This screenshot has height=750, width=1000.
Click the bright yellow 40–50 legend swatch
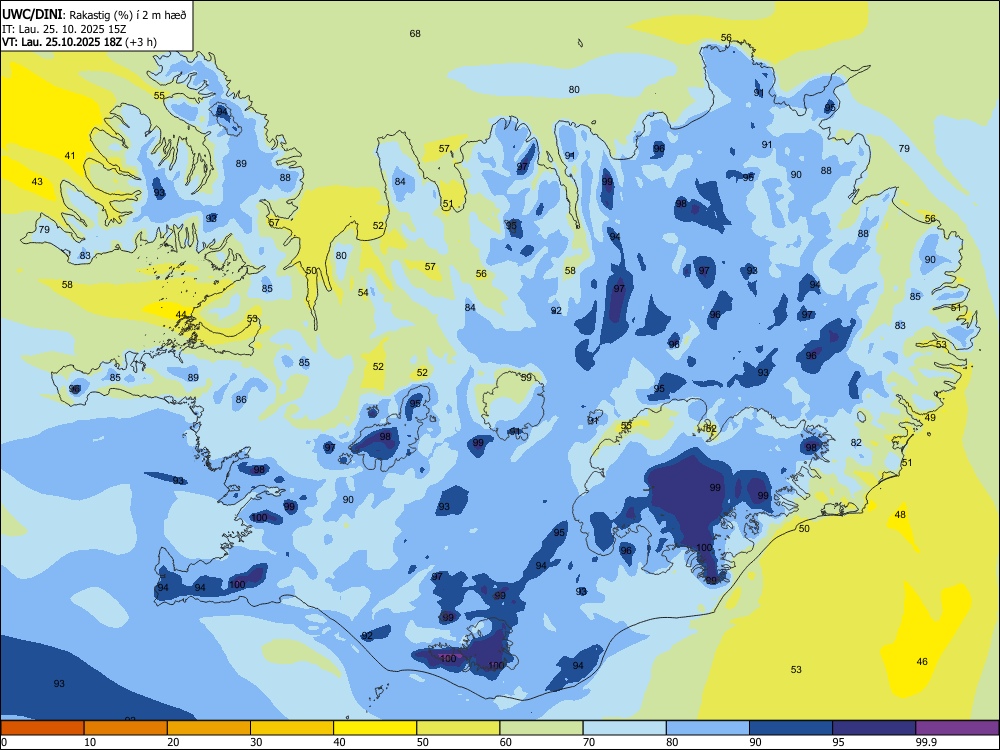point(375,728)
